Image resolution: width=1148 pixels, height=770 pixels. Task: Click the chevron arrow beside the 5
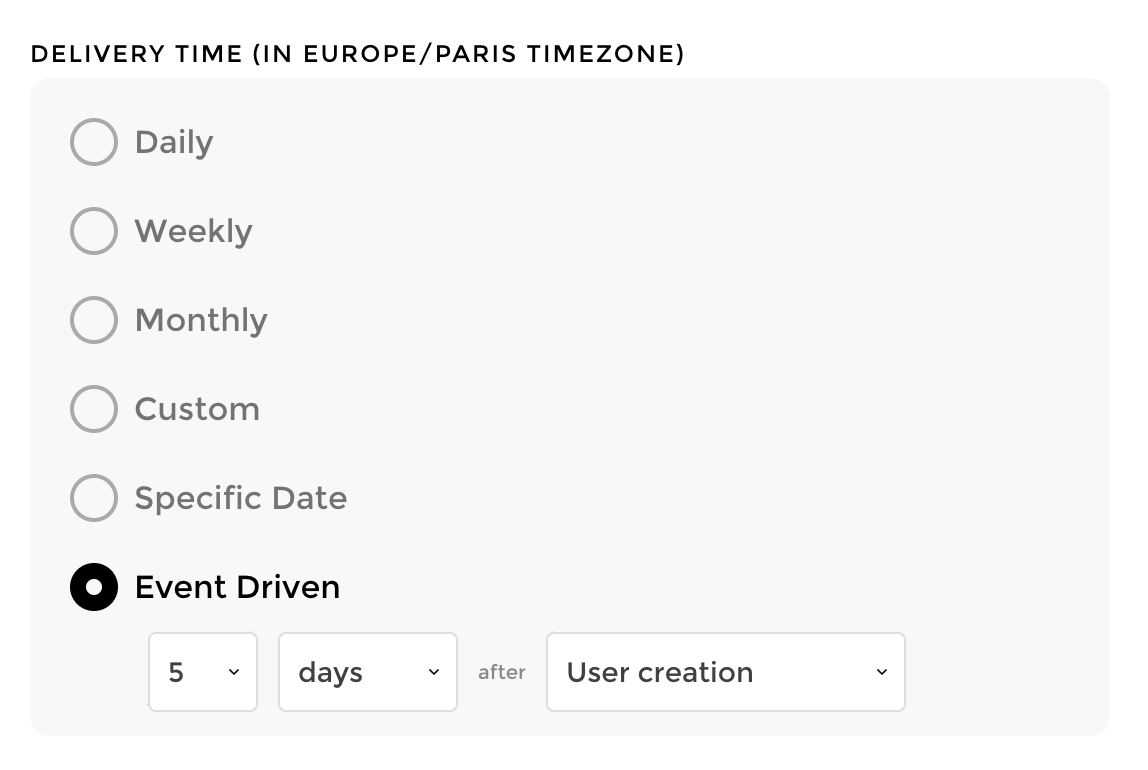click(x=234, y=672)
